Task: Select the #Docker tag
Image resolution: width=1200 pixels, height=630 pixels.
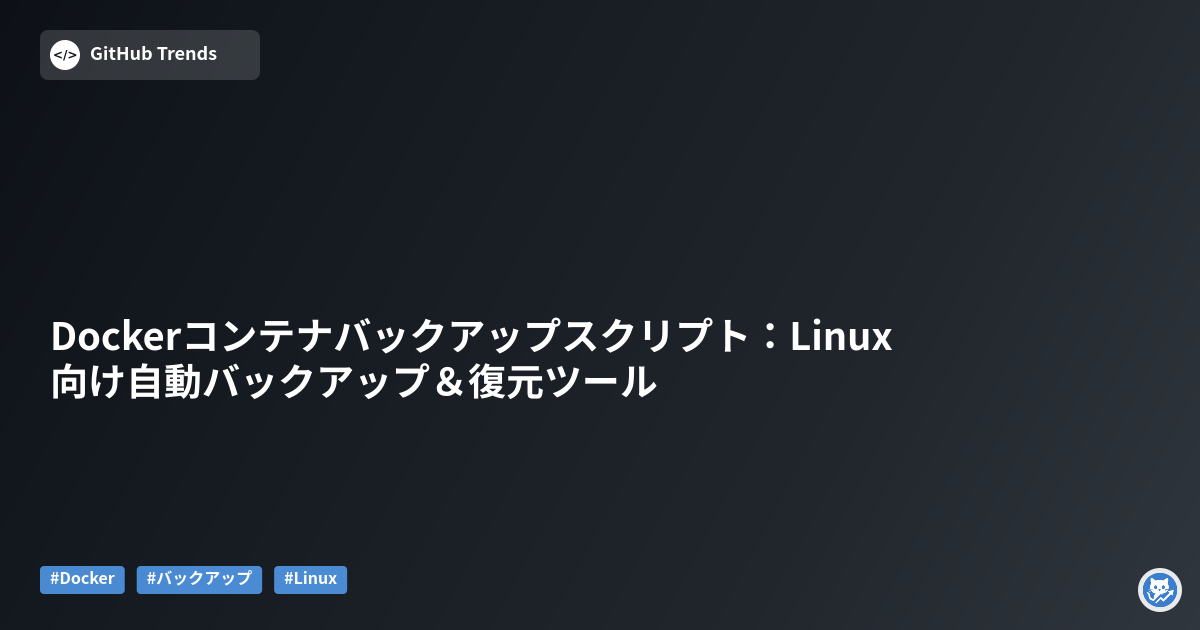Action: click(x=82, y=579)
